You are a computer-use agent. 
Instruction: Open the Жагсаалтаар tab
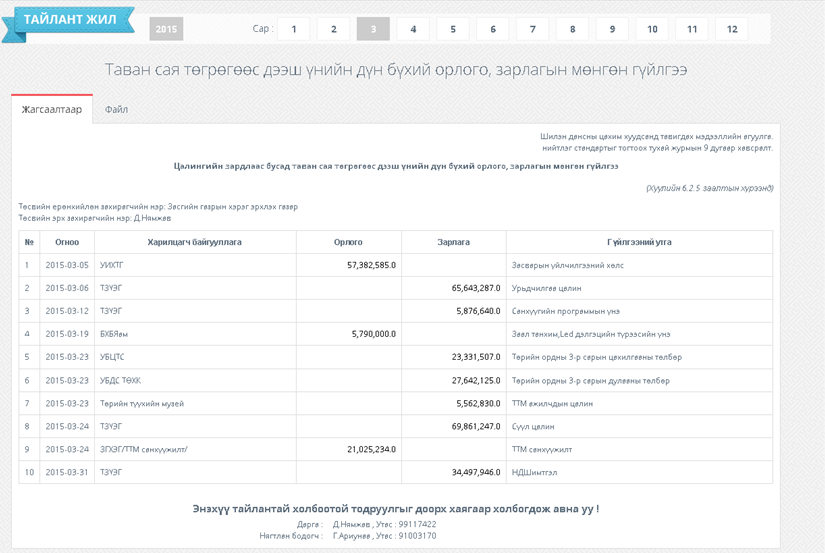[52, 109]
